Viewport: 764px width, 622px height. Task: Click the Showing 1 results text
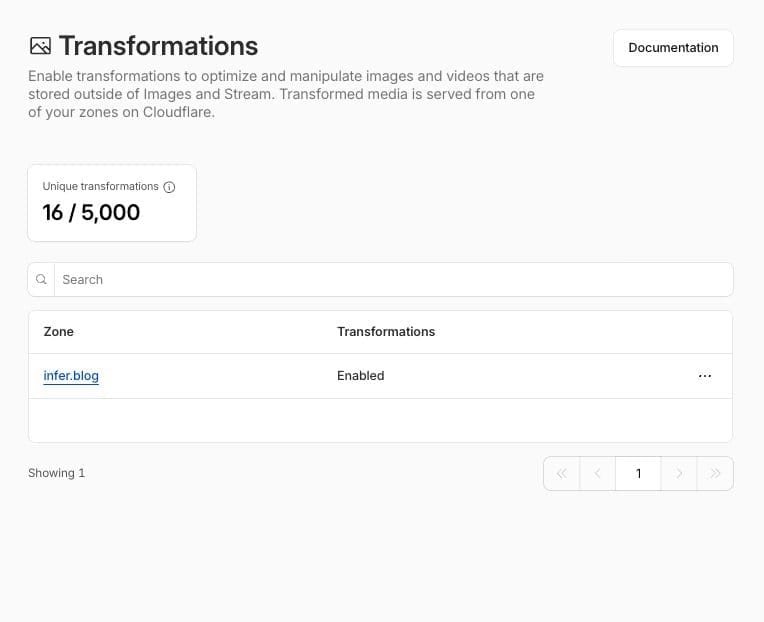point(57,473)
